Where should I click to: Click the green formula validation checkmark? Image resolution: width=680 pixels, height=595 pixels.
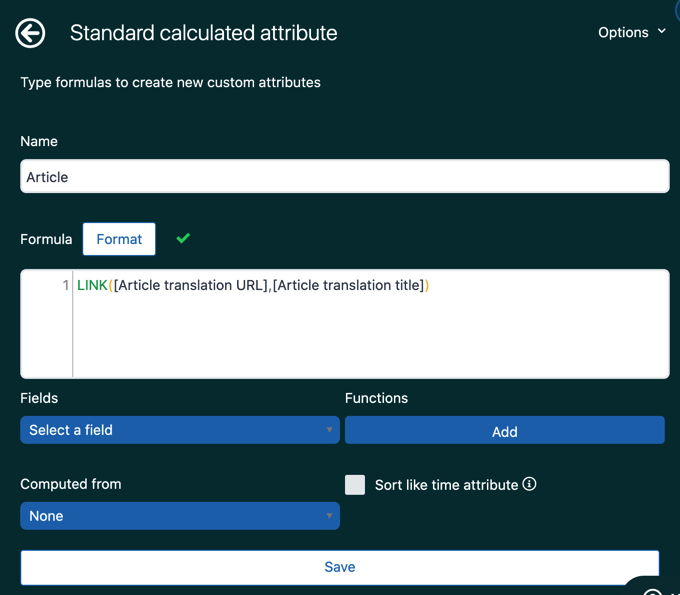click(183, 238)
